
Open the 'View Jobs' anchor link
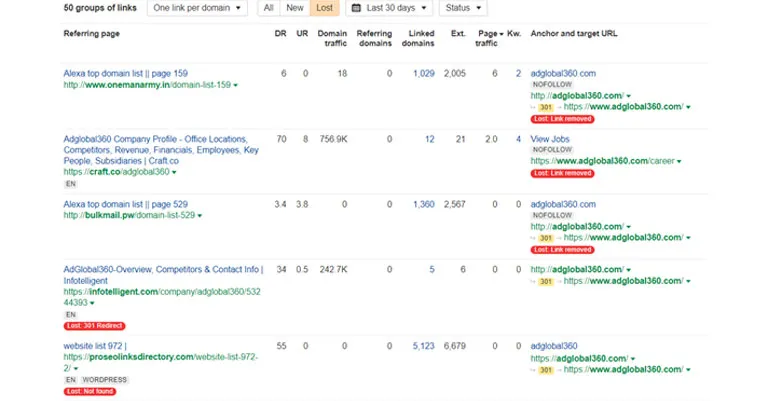(x=550, y=139)
